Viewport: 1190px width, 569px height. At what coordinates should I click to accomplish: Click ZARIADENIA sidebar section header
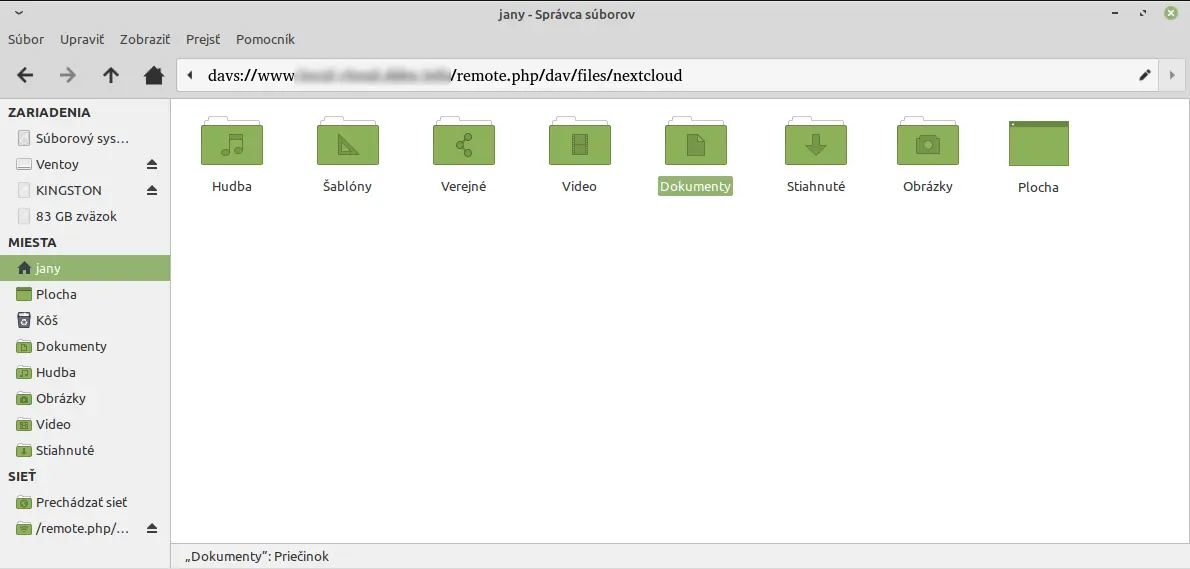click(49, 112)
